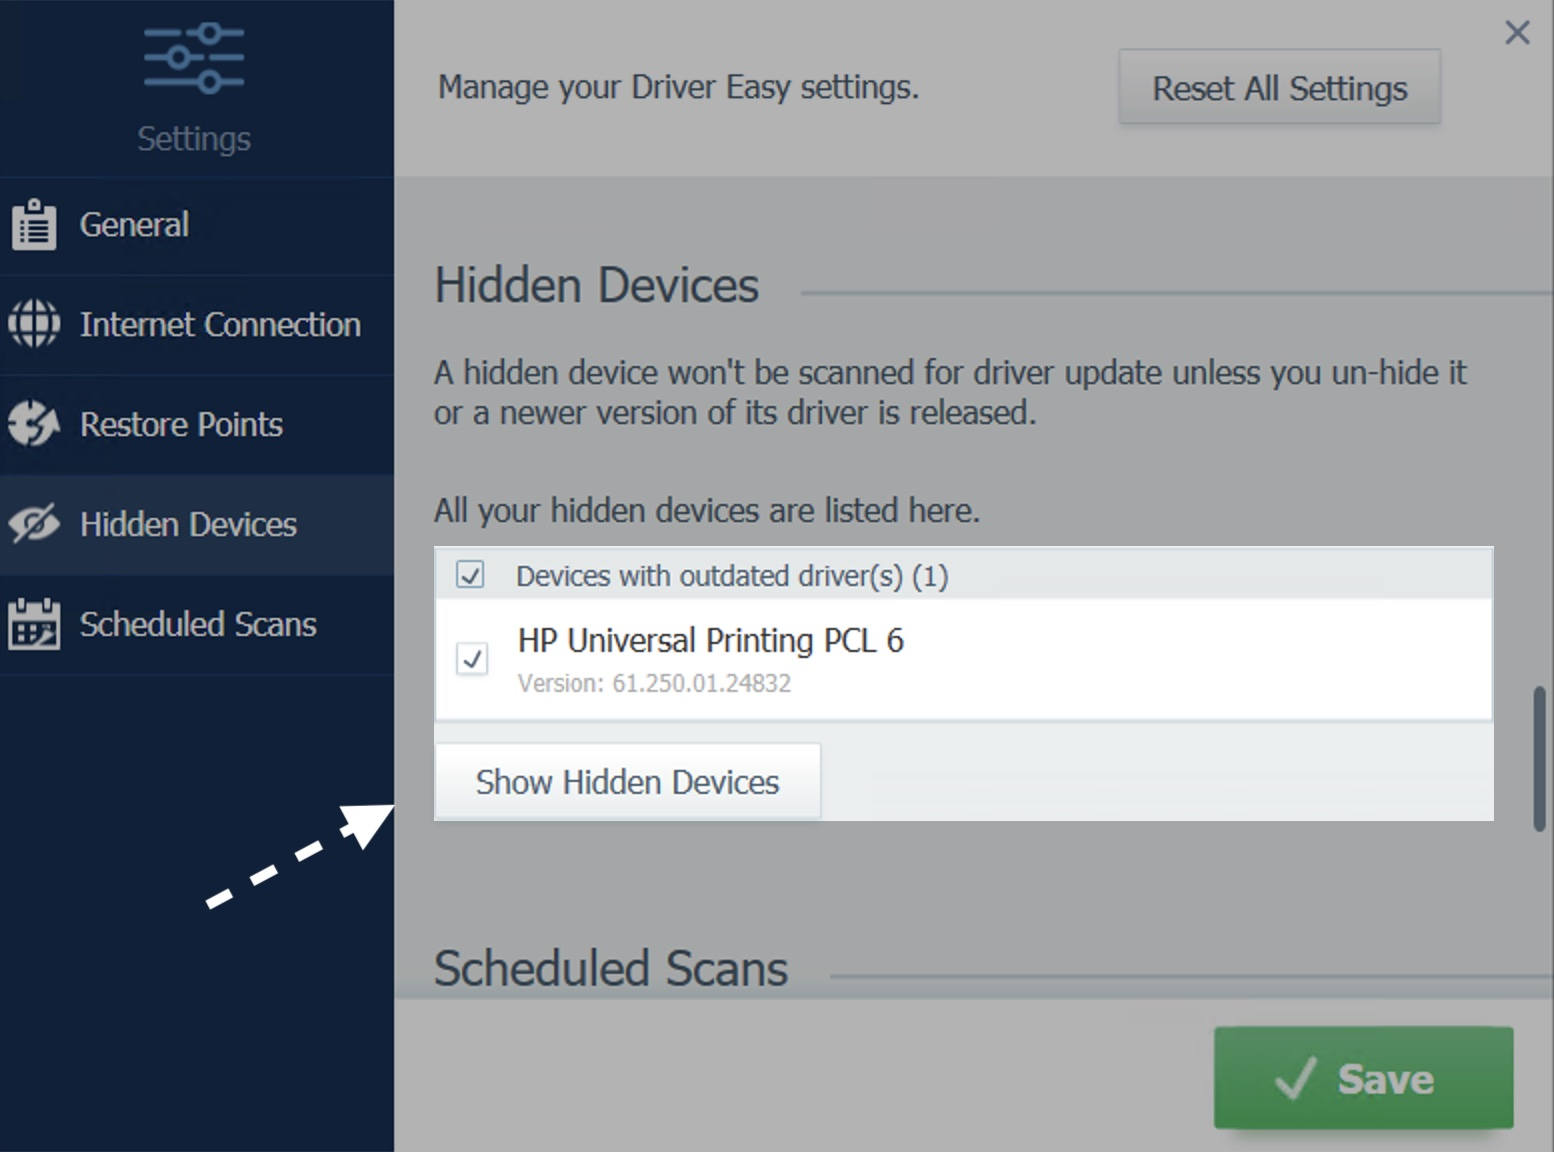Click the Internet Connection globe icon

pyautogui.click(x=33, y=323)
